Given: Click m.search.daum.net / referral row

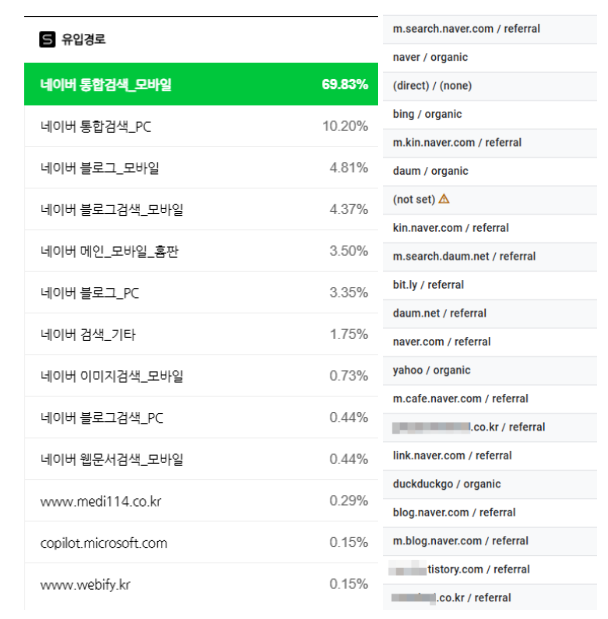Looking at the screenshot, I should tap(490, 257).
